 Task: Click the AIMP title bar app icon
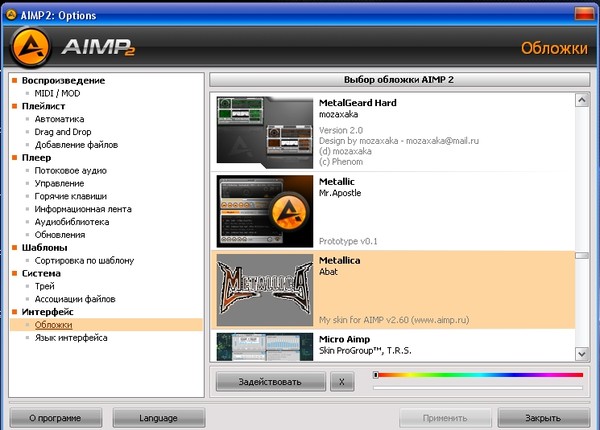[11, 15]
